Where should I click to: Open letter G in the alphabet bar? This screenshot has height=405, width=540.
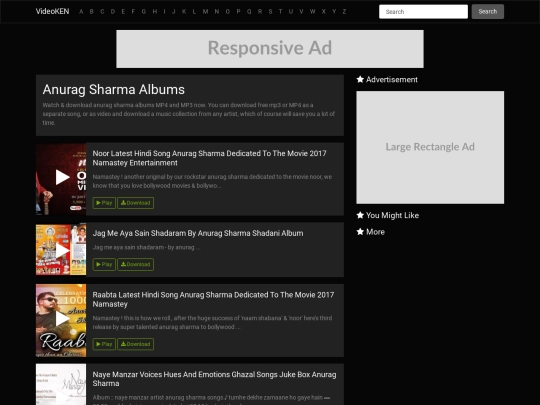[144, 11]
